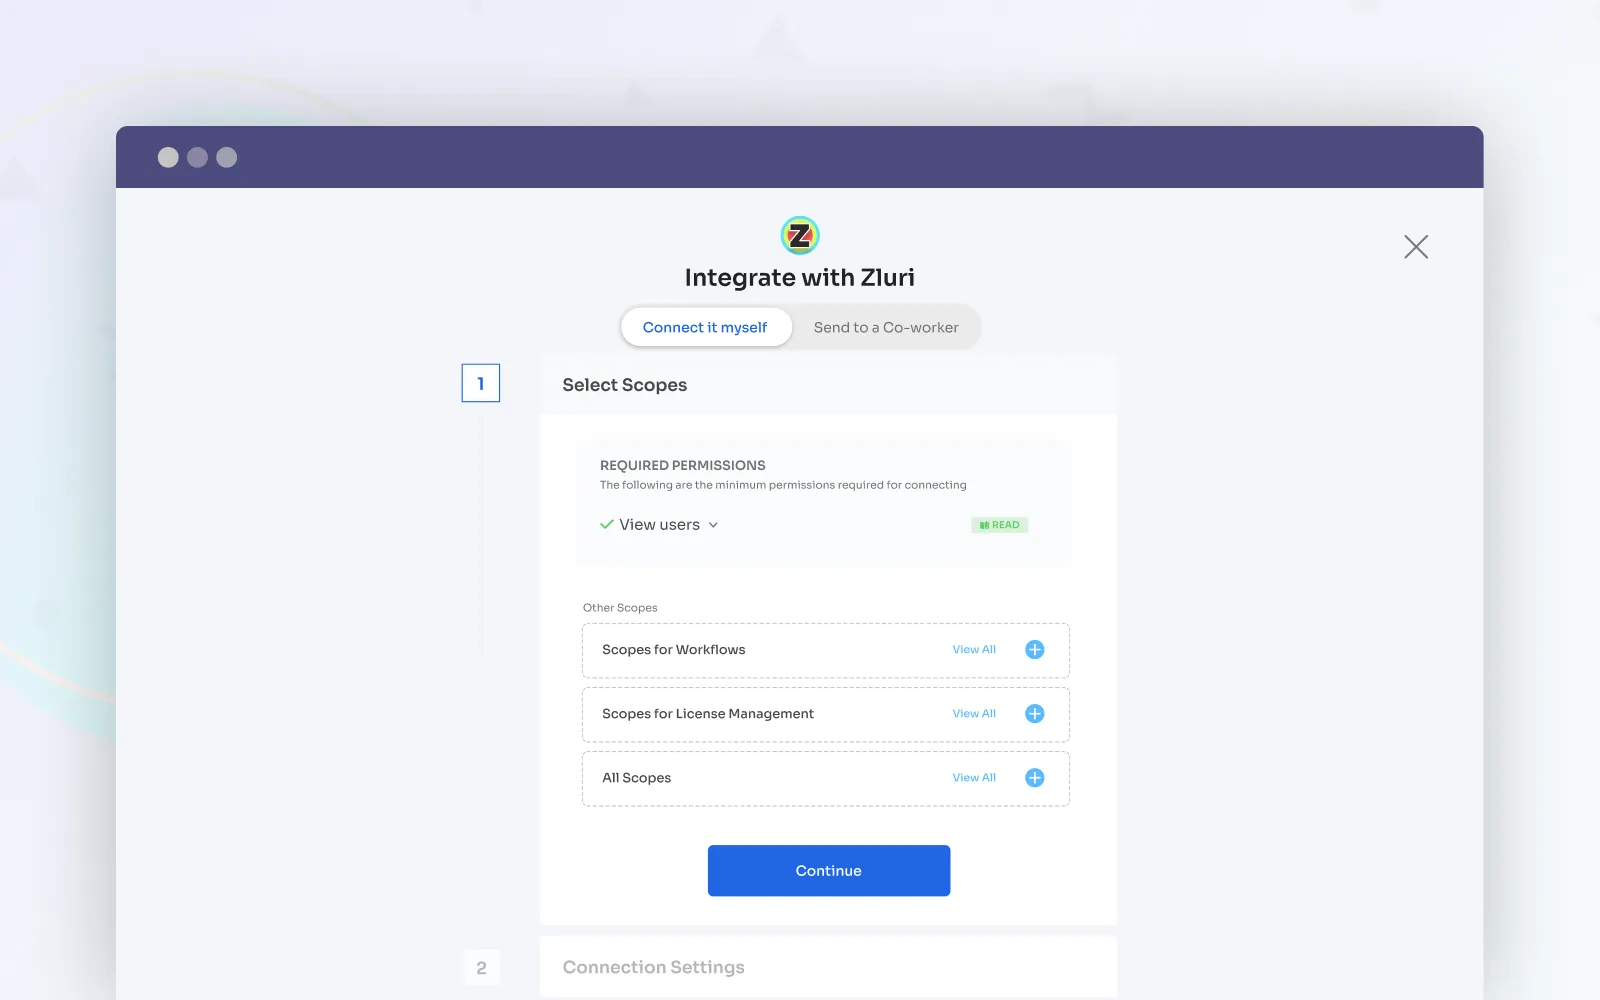Close the Integrate with Zluri dialog
The image size is (1600, 1000).
[1416, 247]
